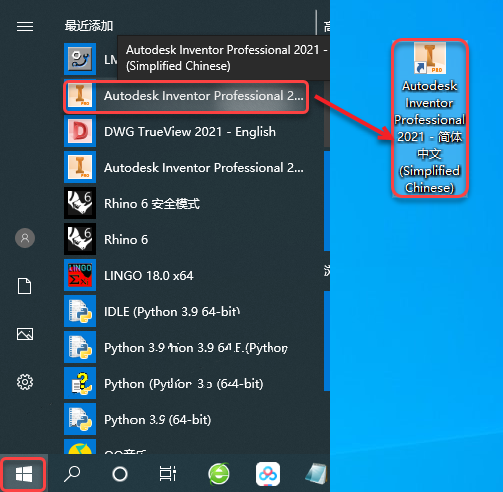Click the Rhino 6 app icon
Image resolution: width=503 pixels, height=492 pixels.
click(x=80, y=239)
